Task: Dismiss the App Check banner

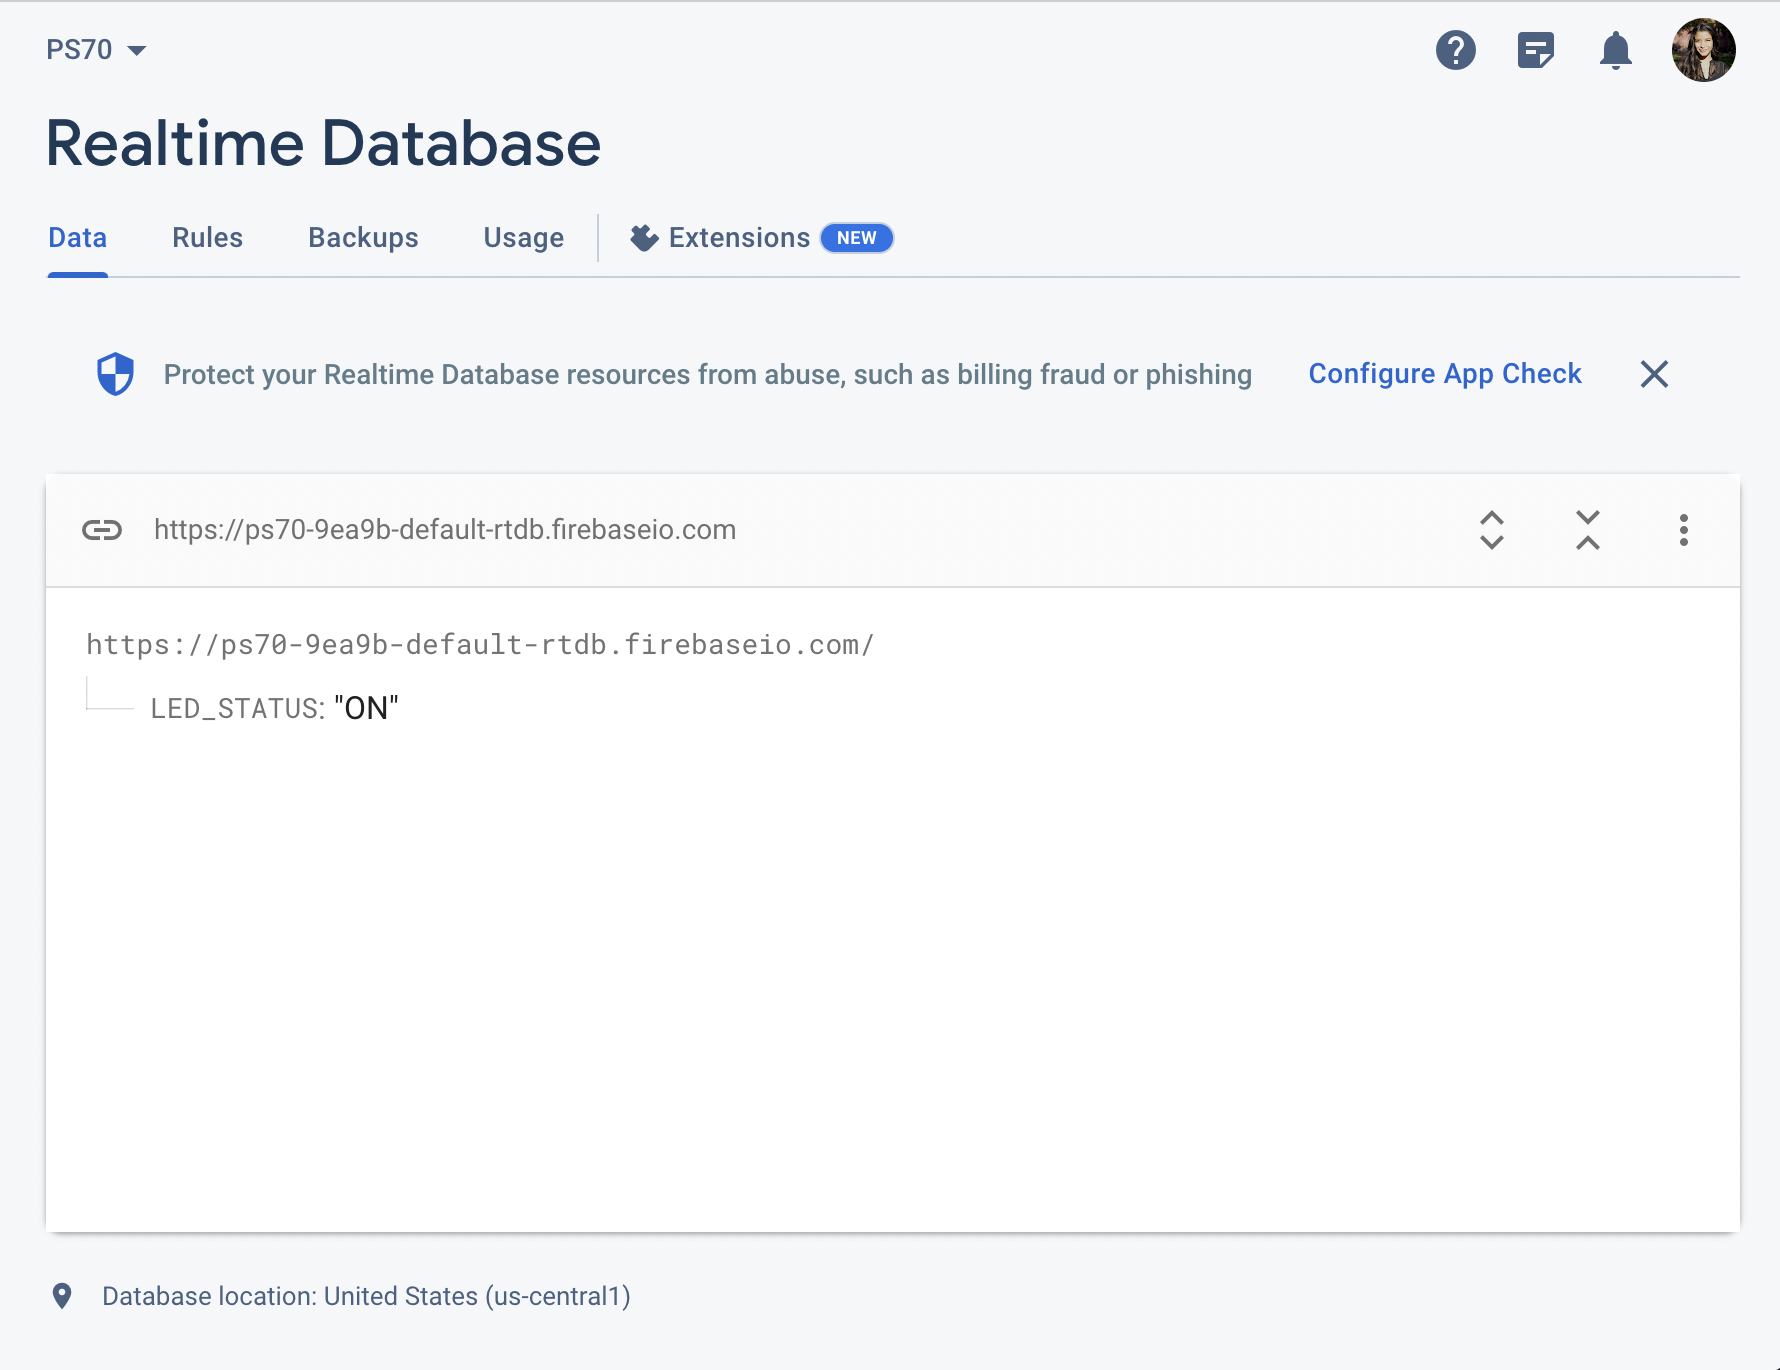Action: point(1654,374)
